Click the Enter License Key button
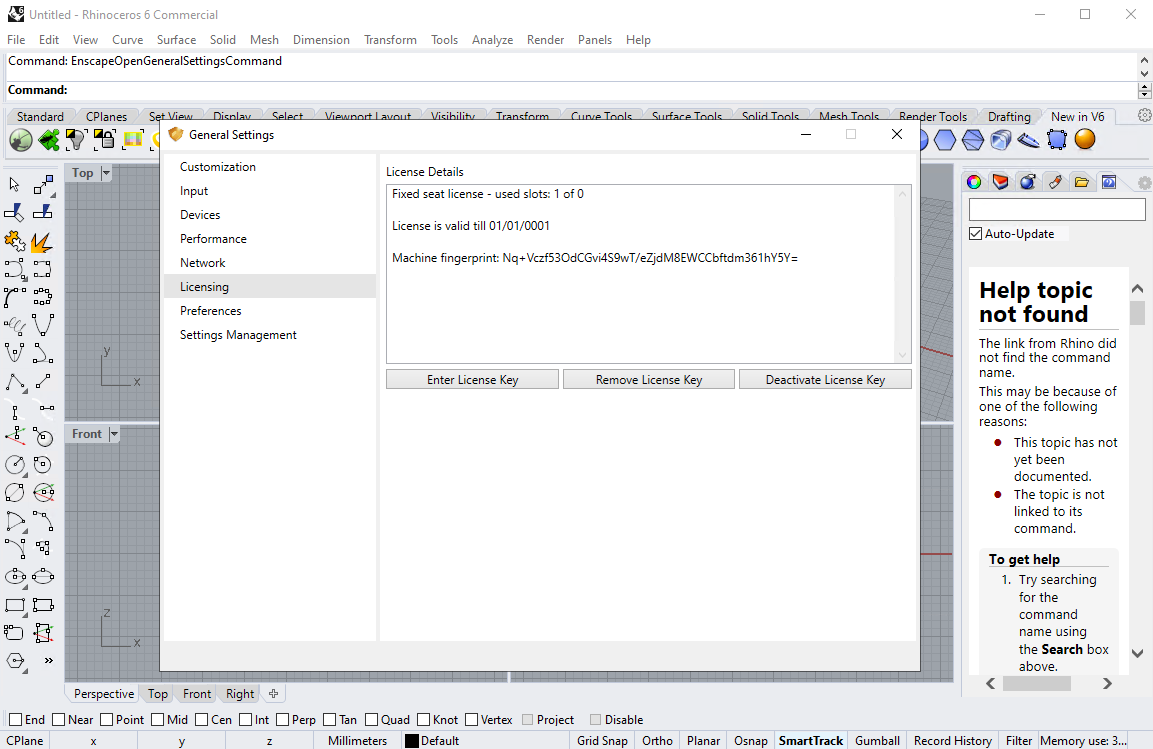Image resolution: width=1153 pixels, height=749 pixels. (x=472, y=380)
